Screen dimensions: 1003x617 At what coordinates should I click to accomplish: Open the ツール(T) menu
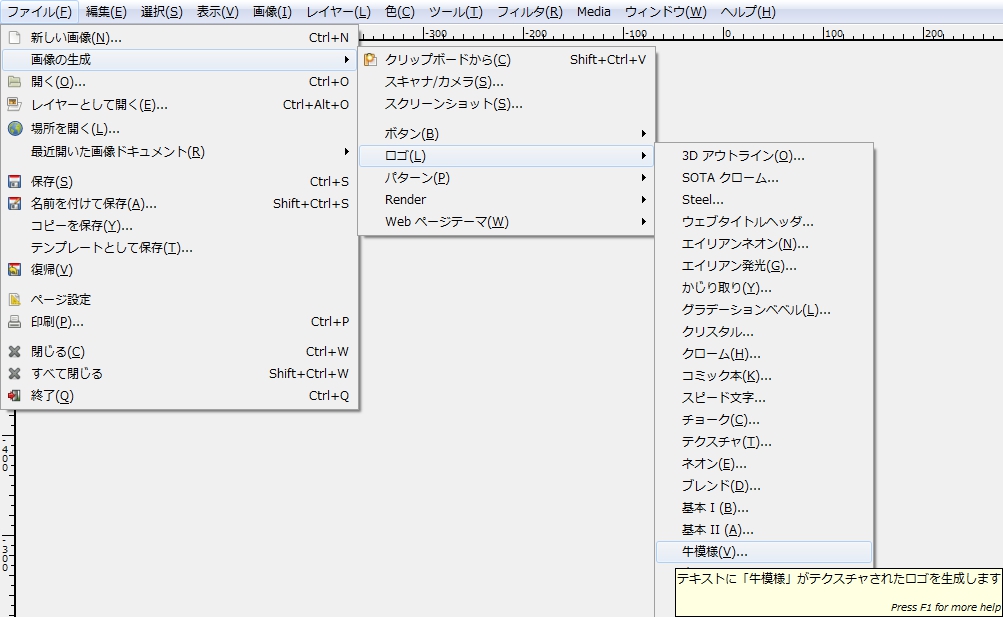(455, 12)
